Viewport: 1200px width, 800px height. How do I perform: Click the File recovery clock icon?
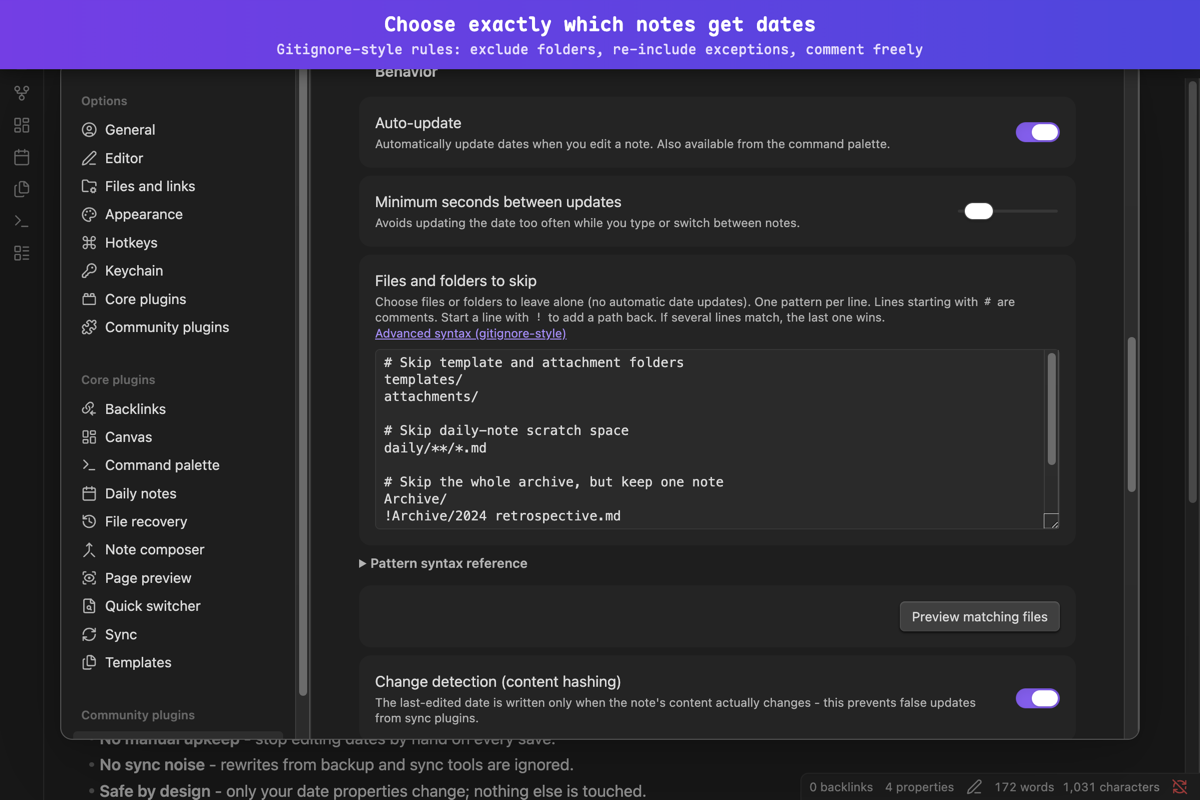[x=89, y=521]
